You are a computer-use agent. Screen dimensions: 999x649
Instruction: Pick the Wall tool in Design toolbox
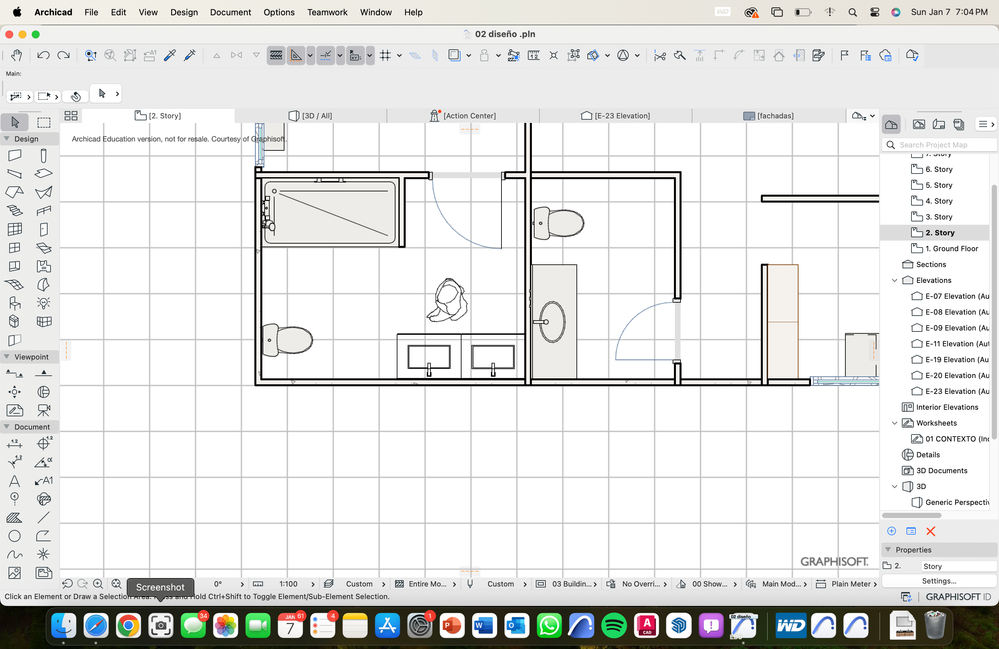coord(15,156)
